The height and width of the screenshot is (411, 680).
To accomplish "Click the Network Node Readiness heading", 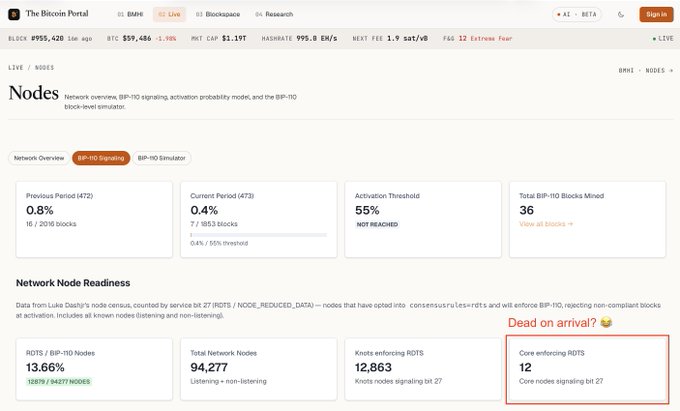I will pos(73,283).
